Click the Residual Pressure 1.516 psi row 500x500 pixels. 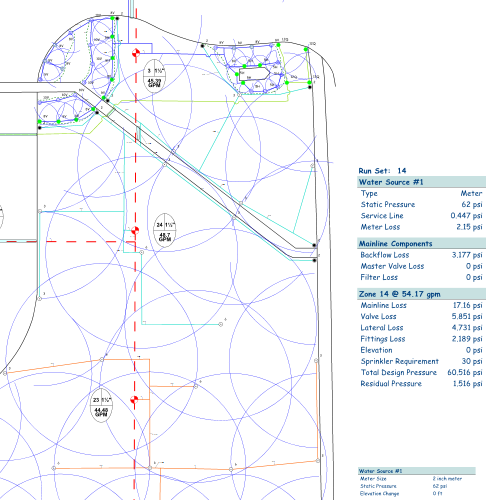421,383
